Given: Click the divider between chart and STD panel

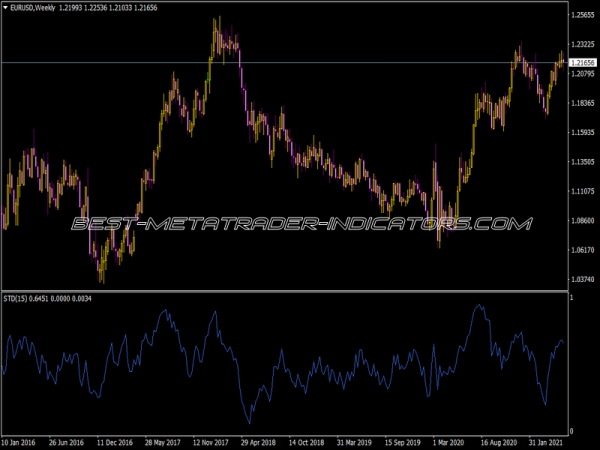Looking at the screenshot, I should [x=280, y=291].
